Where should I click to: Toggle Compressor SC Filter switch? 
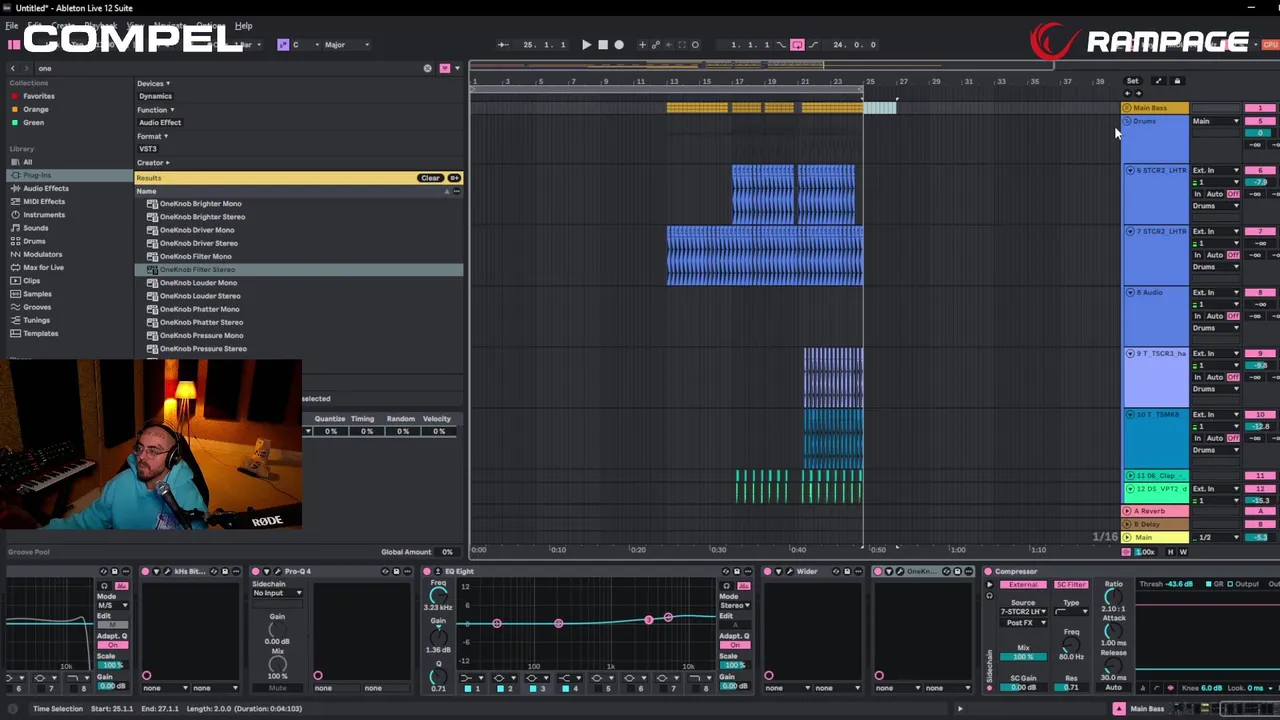(1070, 585)
